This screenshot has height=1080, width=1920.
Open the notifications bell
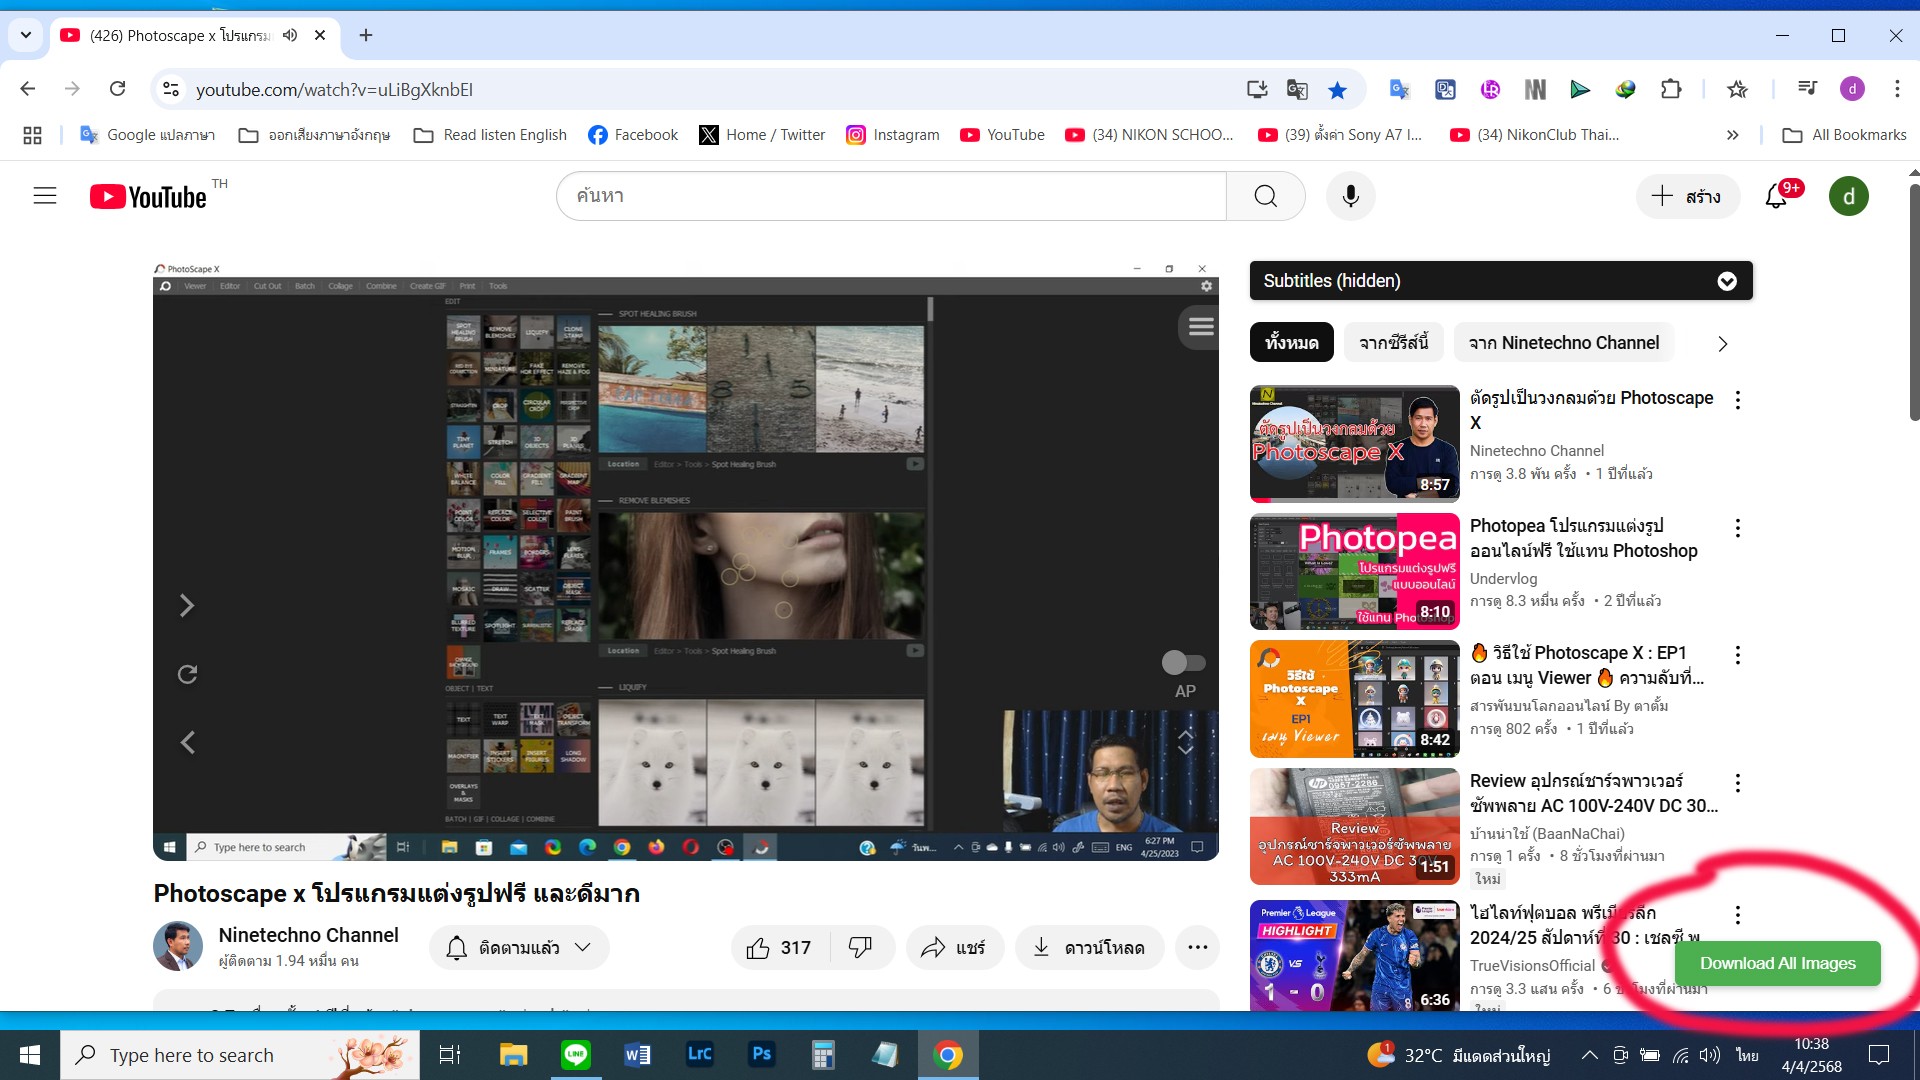point(1777,196)
